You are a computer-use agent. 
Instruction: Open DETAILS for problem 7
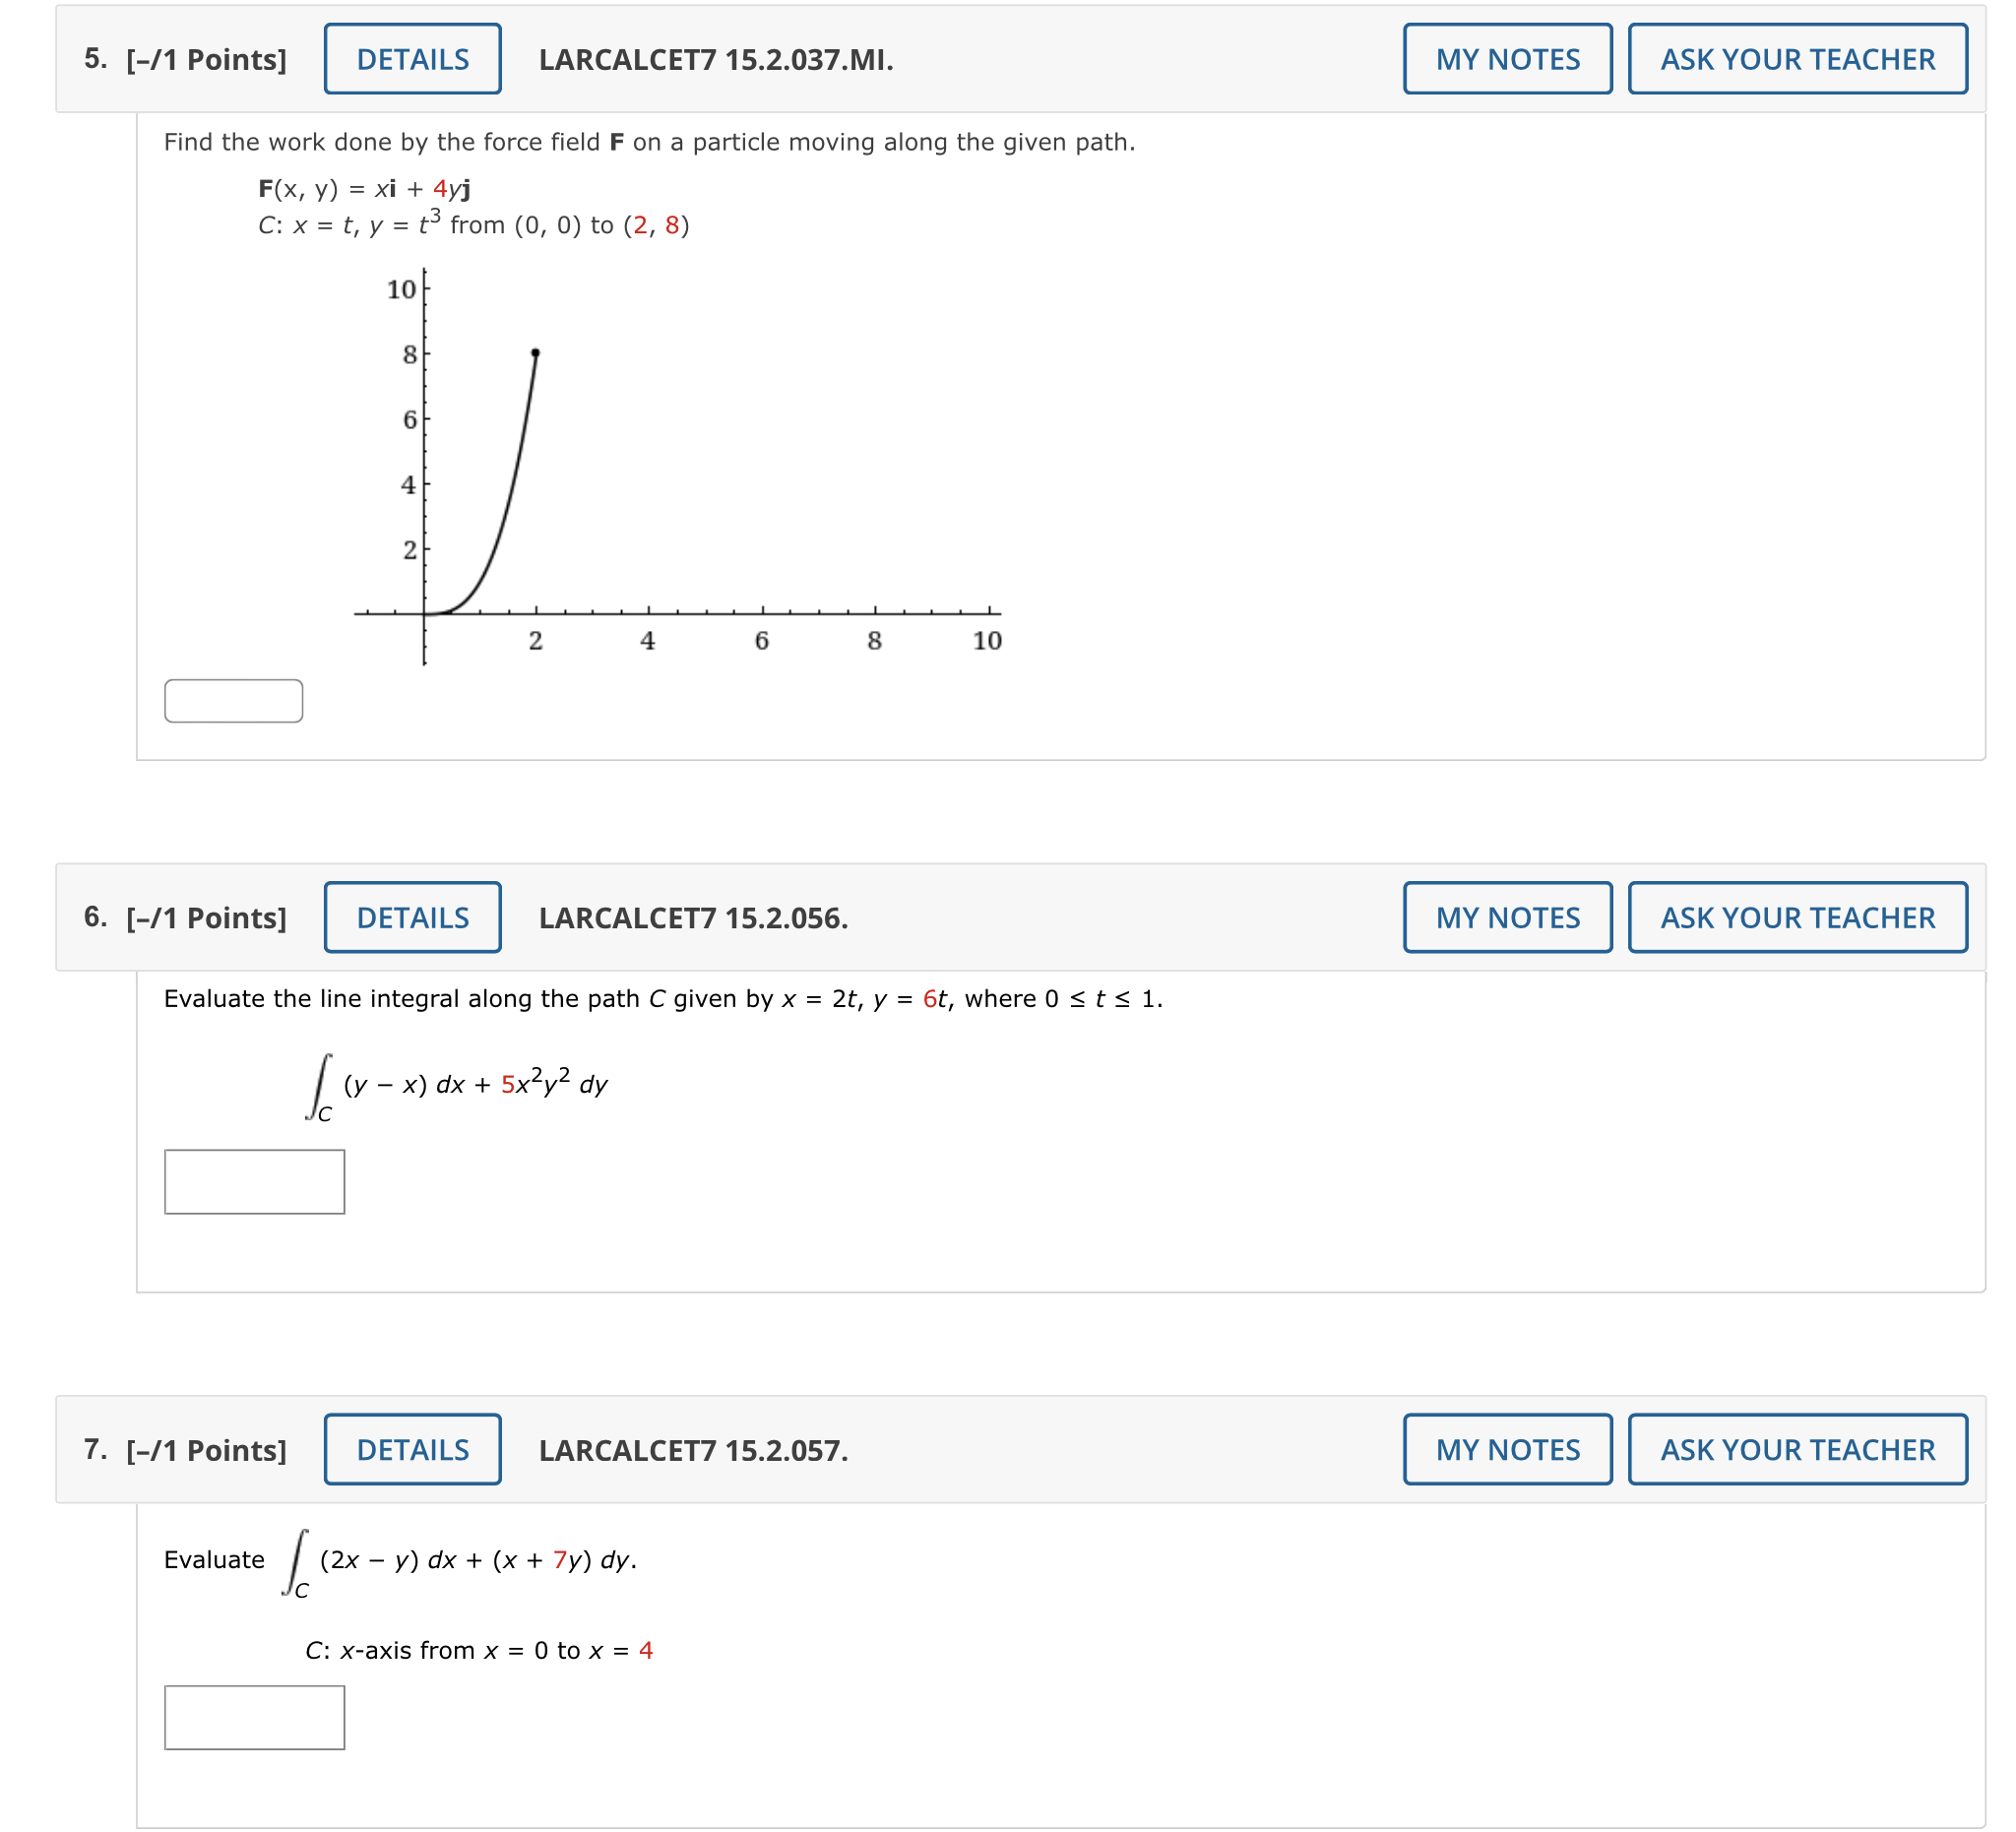411,1450
